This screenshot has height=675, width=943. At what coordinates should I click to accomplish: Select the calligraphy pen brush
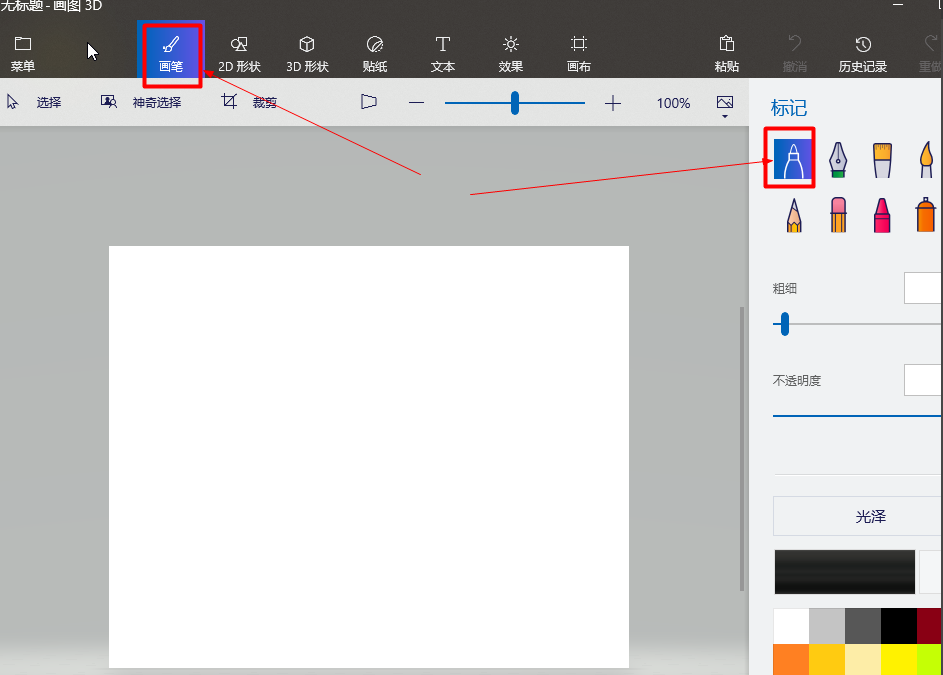point(838,159)
